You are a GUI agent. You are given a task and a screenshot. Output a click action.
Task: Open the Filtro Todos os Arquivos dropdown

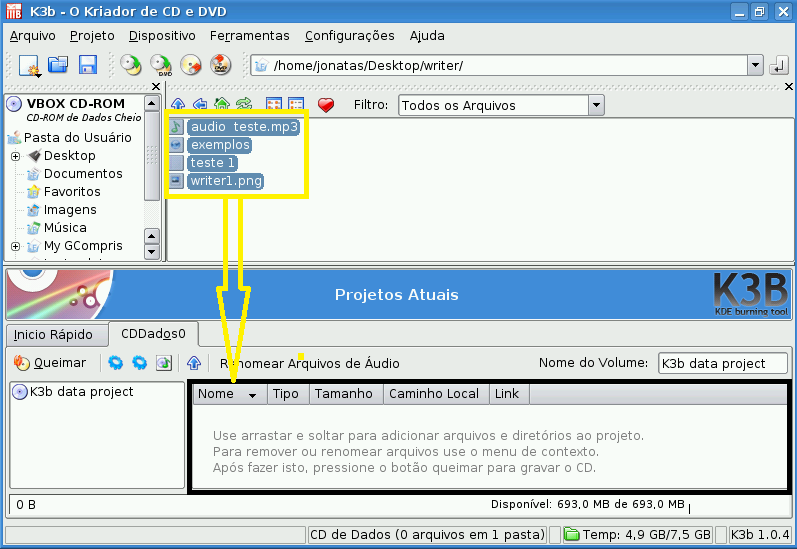tap(596, 105)
